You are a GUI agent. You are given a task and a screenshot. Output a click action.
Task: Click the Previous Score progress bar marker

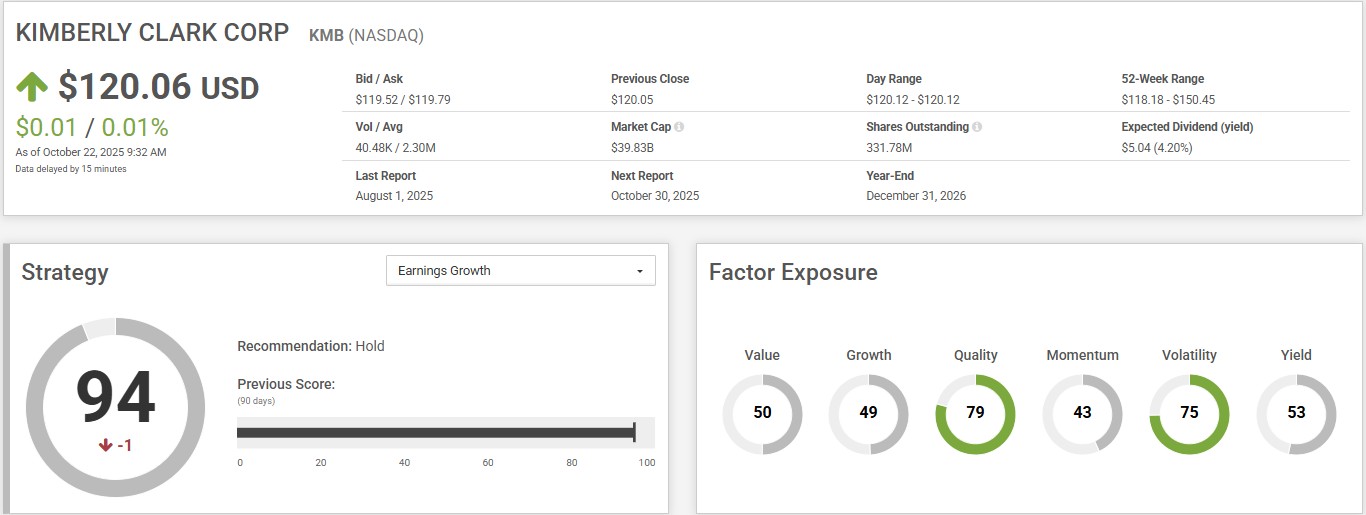click(634, 432)
